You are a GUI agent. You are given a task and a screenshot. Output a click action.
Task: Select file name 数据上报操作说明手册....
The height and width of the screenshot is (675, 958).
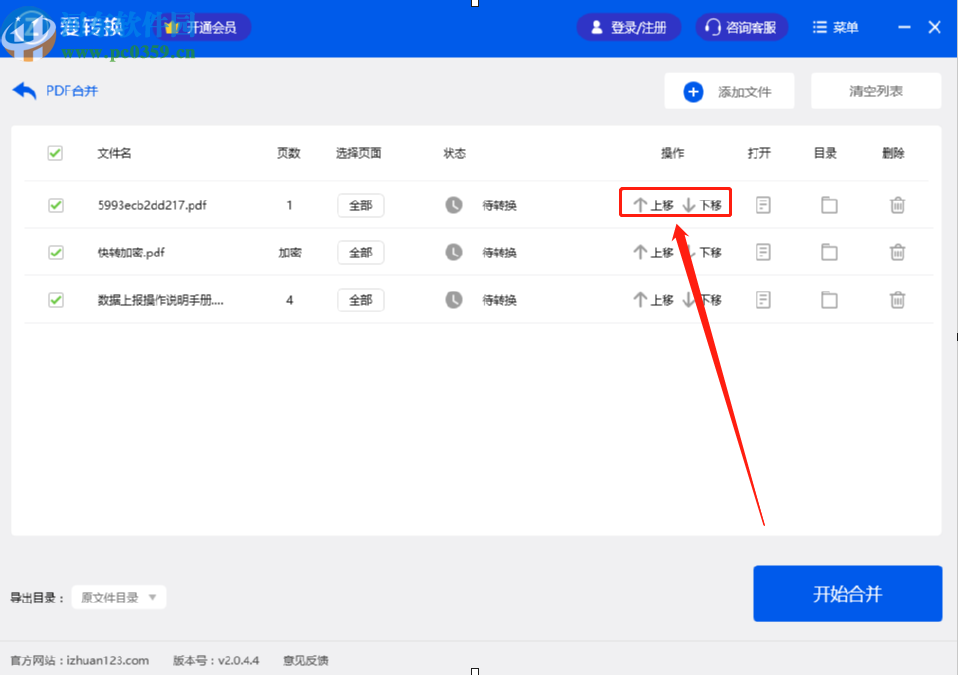pyautogui.click(x=161, y=300)
